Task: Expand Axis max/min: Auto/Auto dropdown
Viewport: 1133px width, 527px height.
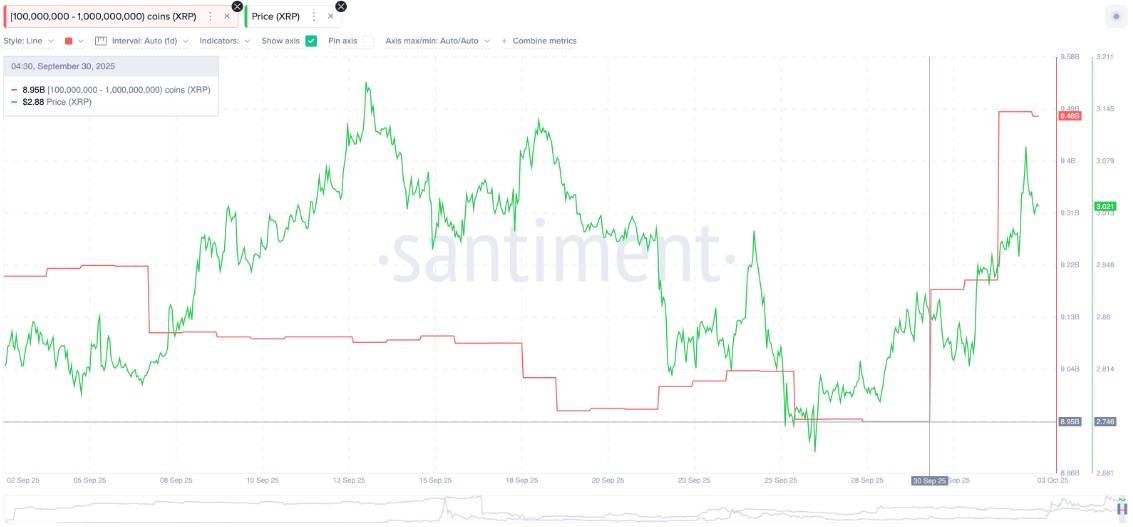Action: (x=438, y=41)
